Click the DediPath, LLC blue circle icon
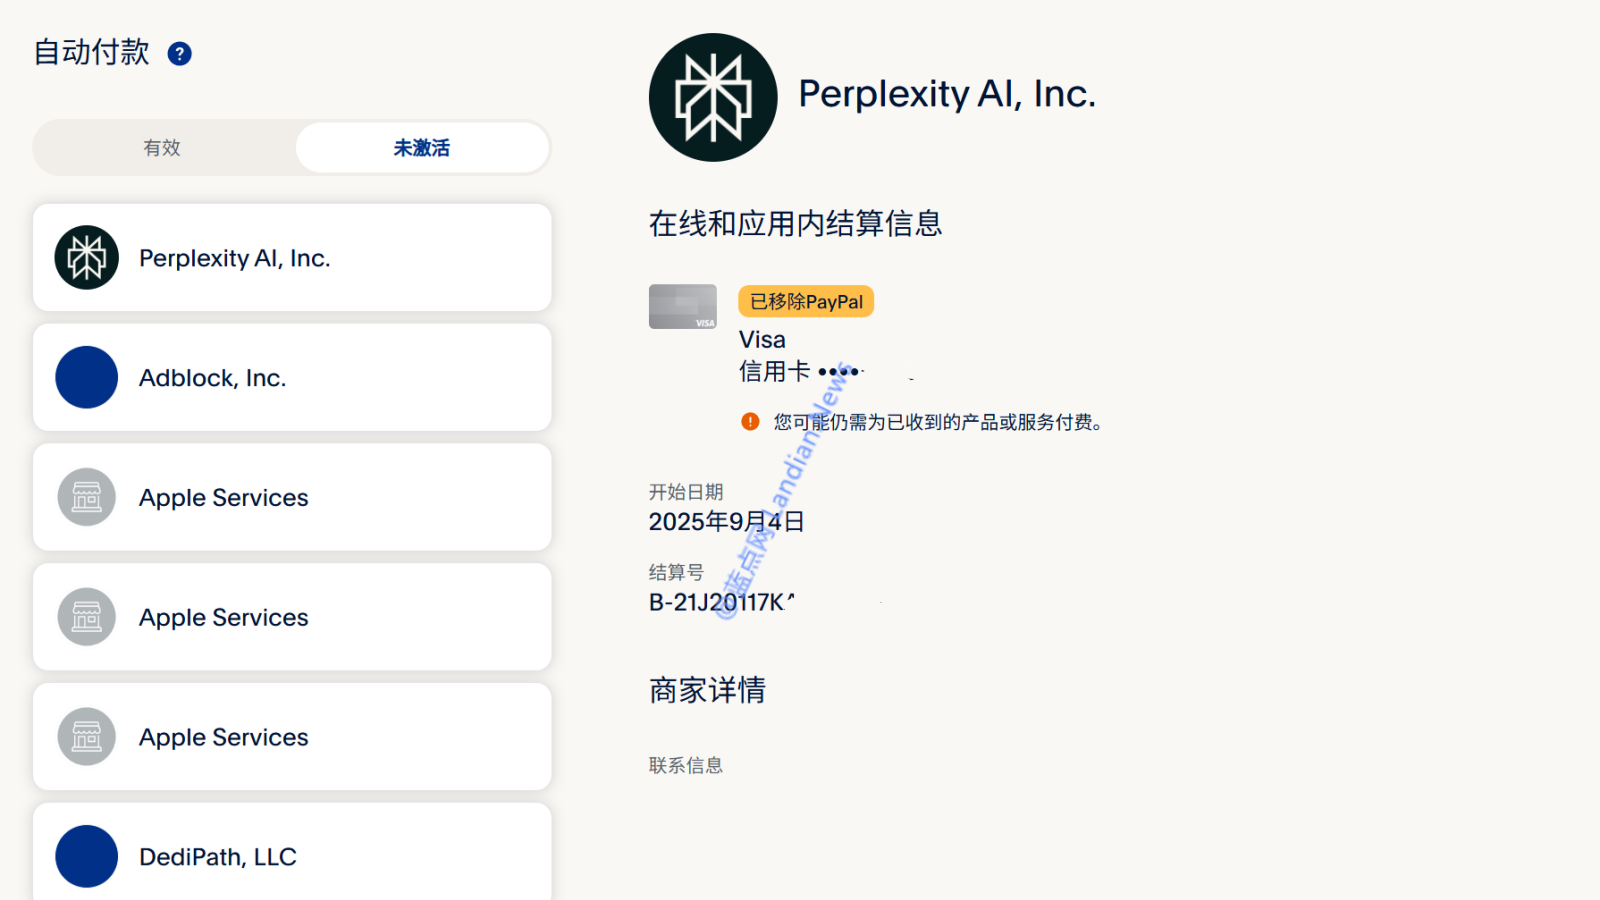This screenshot has width=1600, height=900. click(x=87, y=857)
